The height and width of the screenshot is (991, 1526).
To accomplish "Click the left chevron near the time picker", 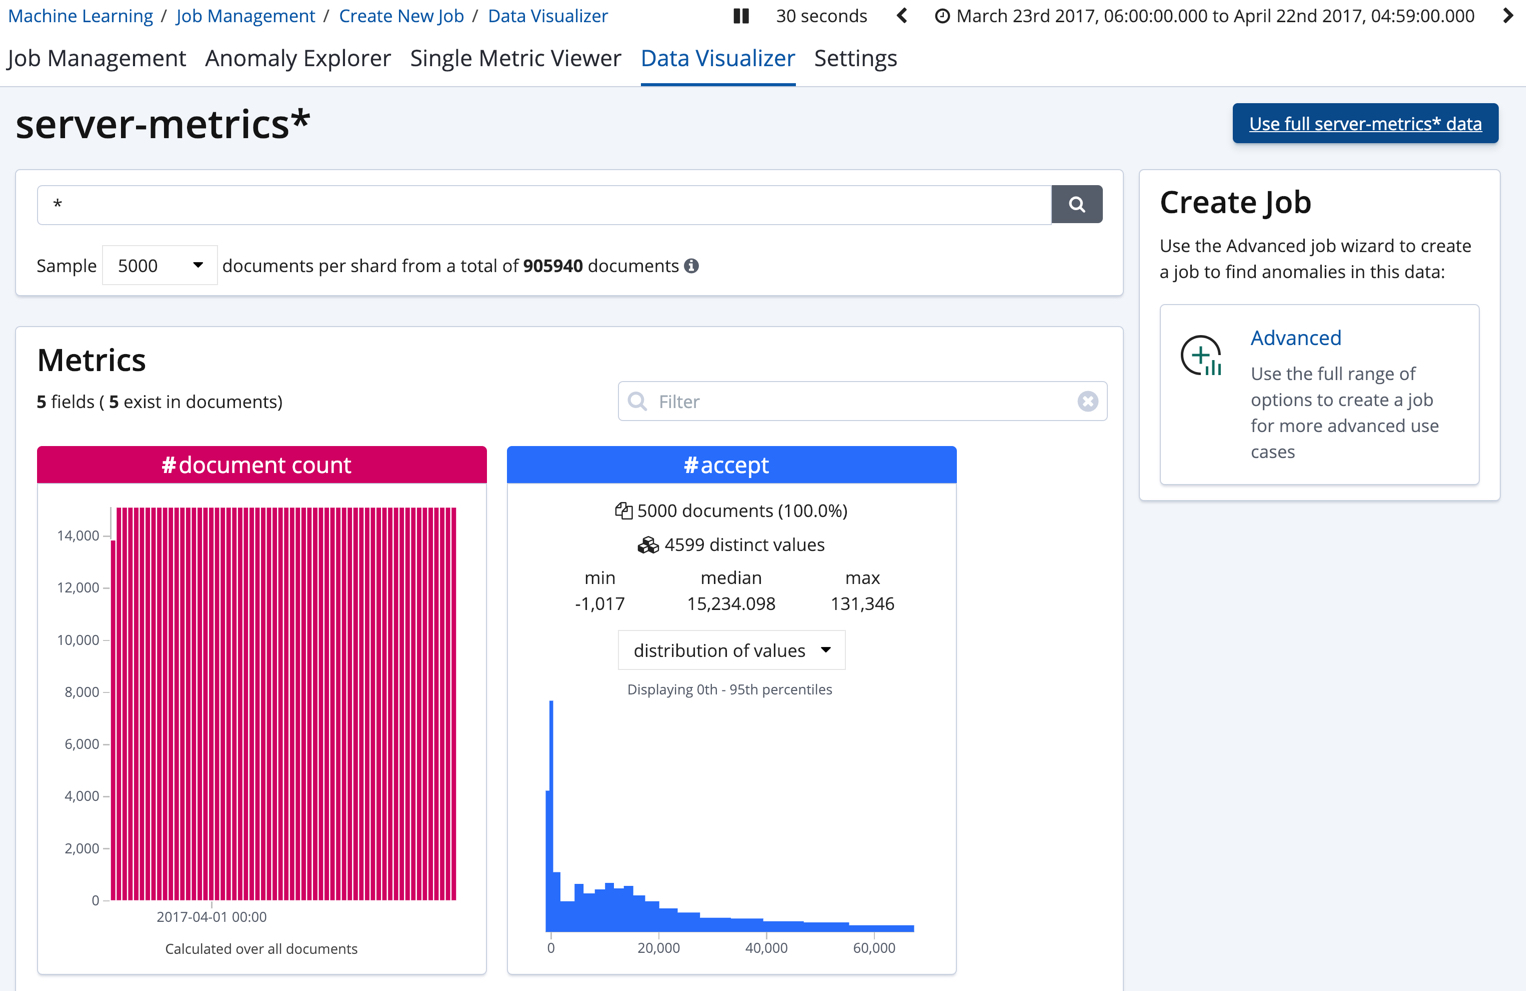I will 901,16.
